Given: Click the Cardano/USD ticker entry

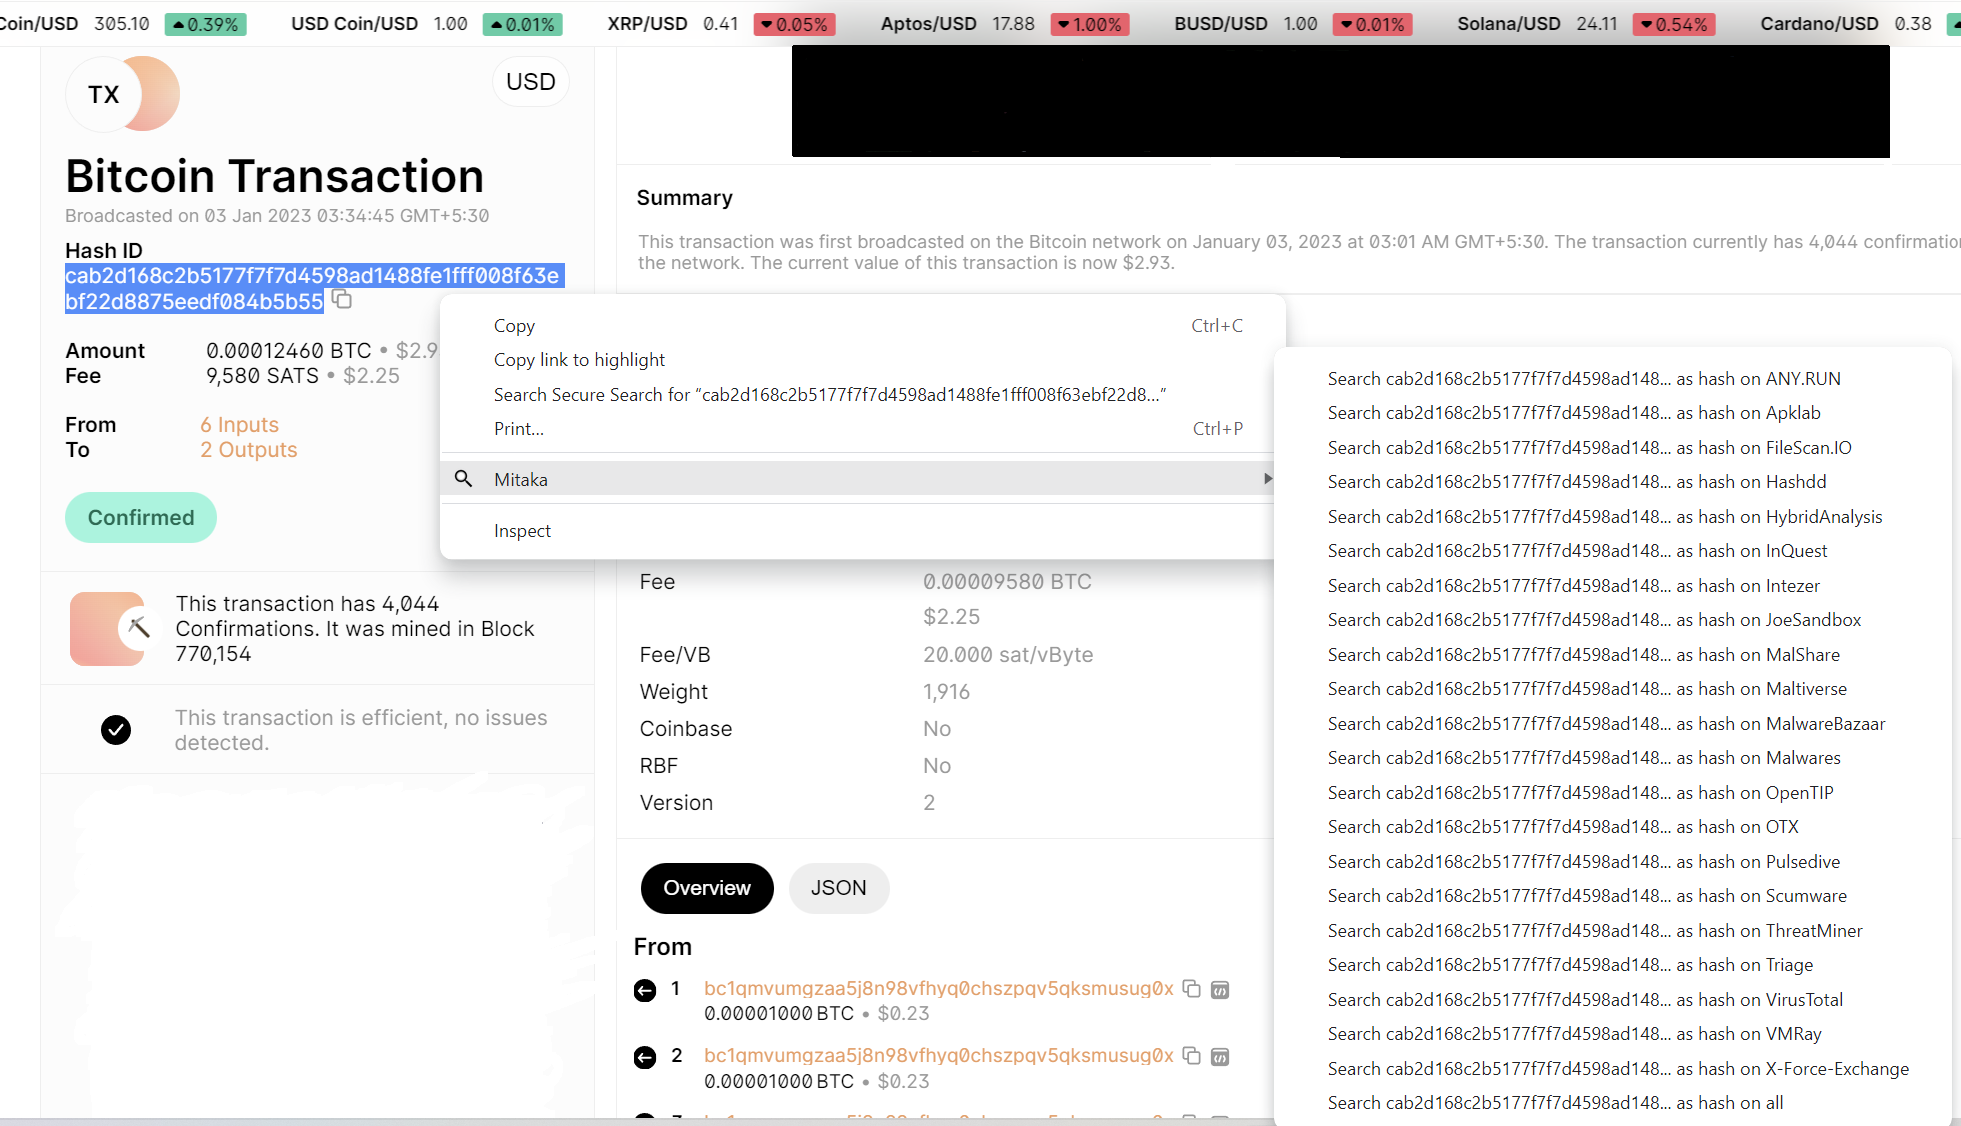Looking at the screenshot, I should [1858, 23].
